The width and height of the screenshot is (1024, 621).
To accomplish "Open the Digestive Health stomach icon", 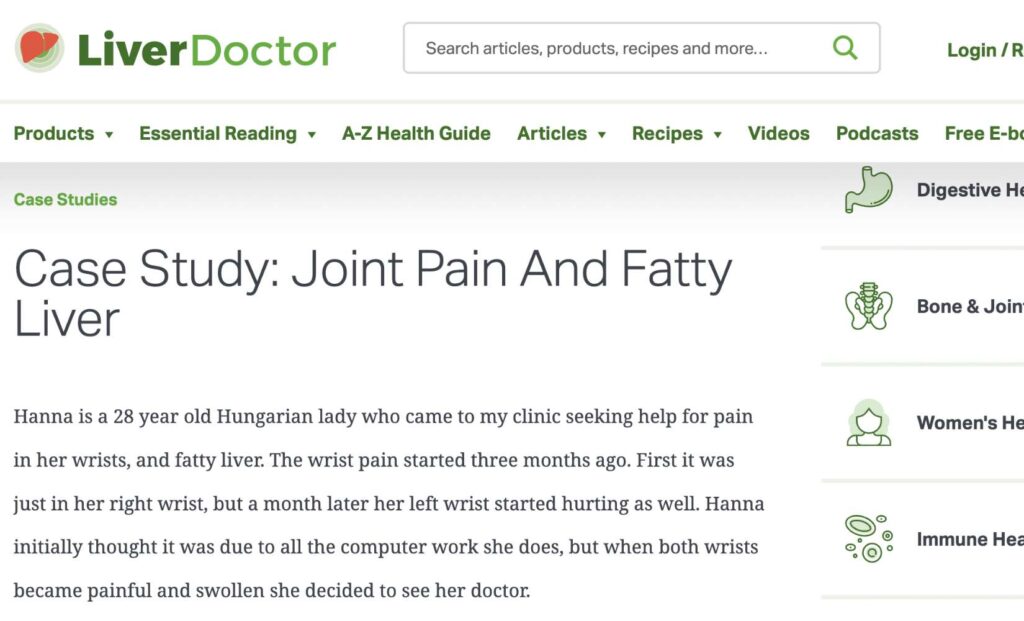I will pyautogui.click(x=867, y=190).
